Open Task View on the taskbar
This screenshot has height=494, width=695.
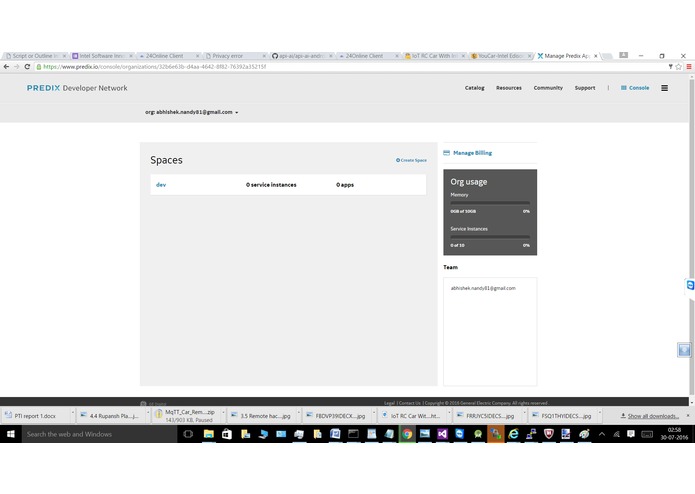[x=188, y=434]
